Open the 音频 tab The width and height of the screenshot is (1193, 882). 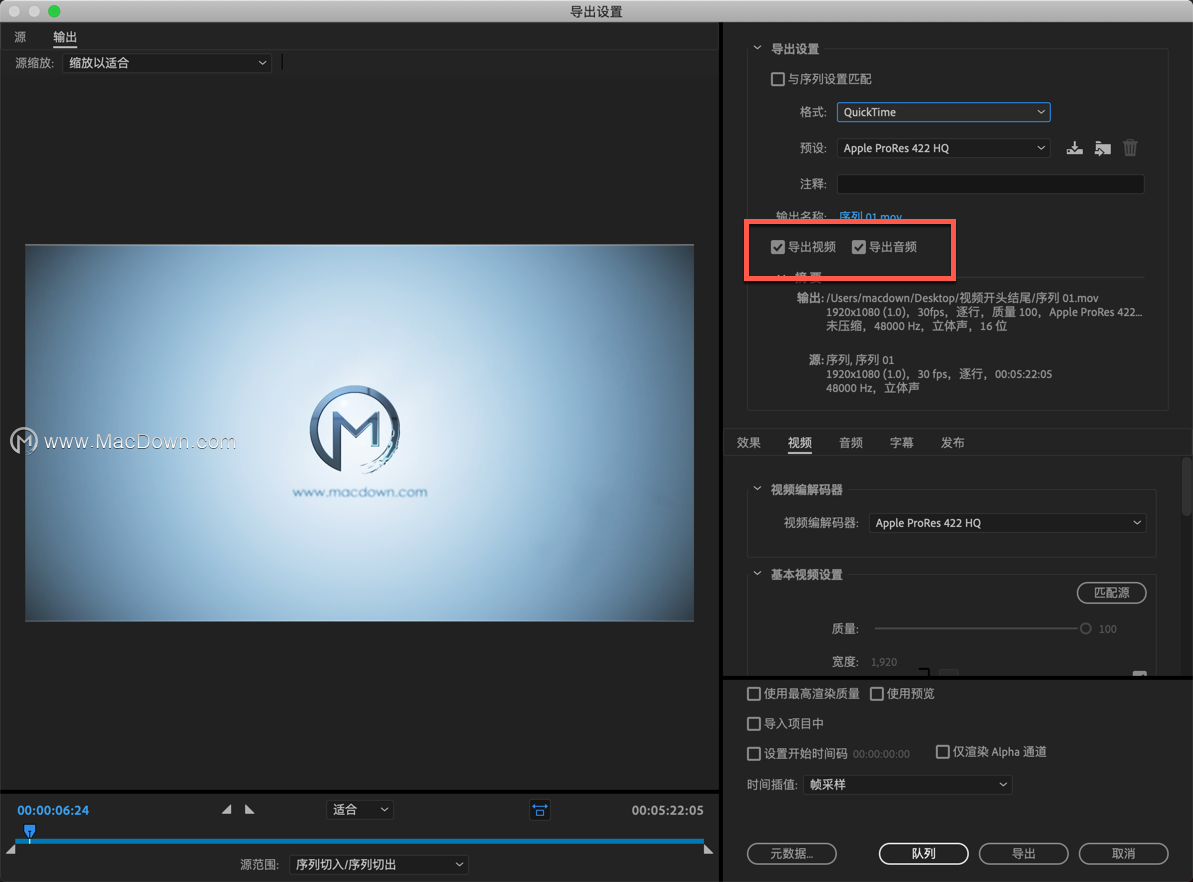click(x=851, y=443)
